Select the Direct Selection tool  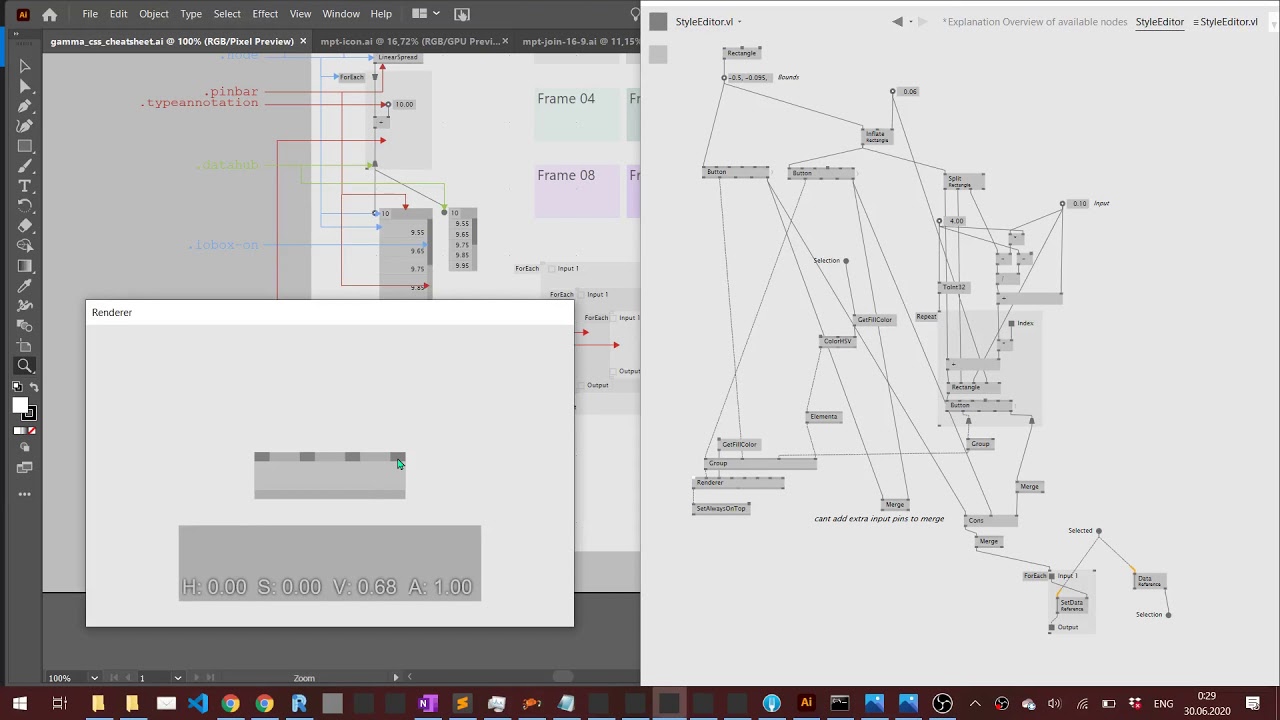click(x=25, y=86)
